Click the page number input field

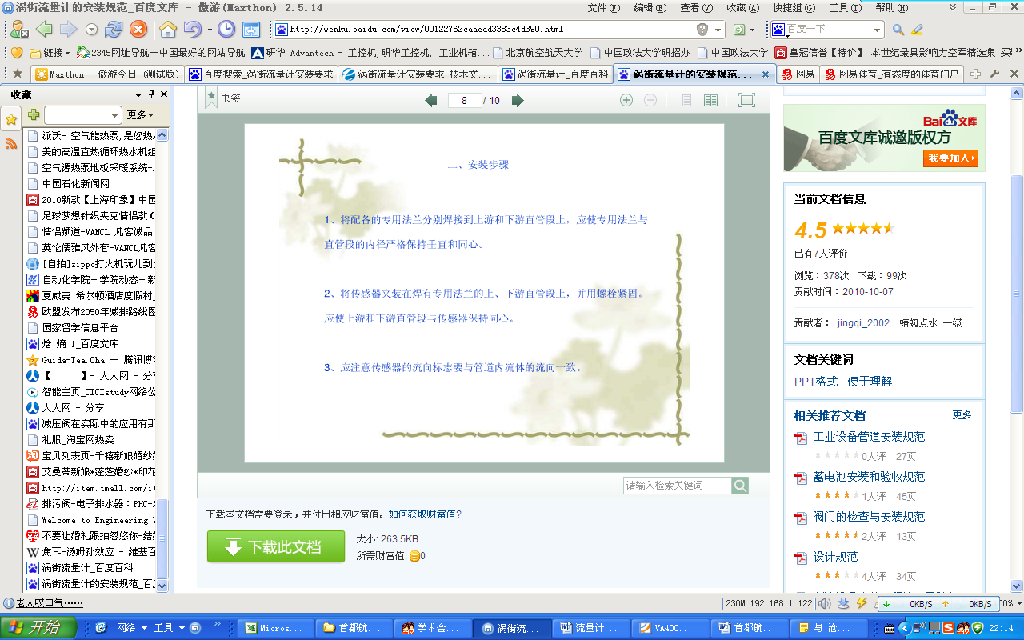[464, 100]
